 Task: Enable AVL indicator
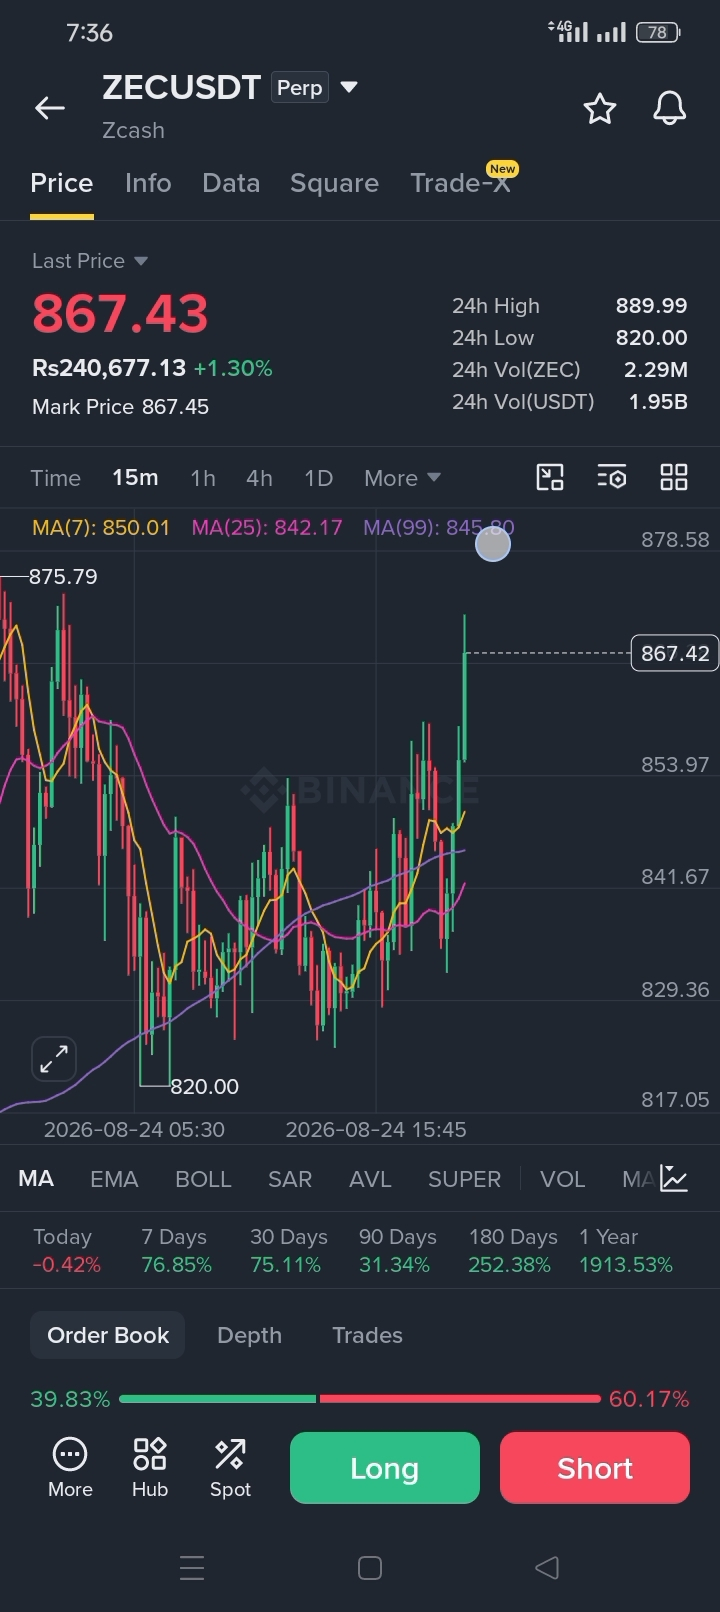tap(370, 1179)
